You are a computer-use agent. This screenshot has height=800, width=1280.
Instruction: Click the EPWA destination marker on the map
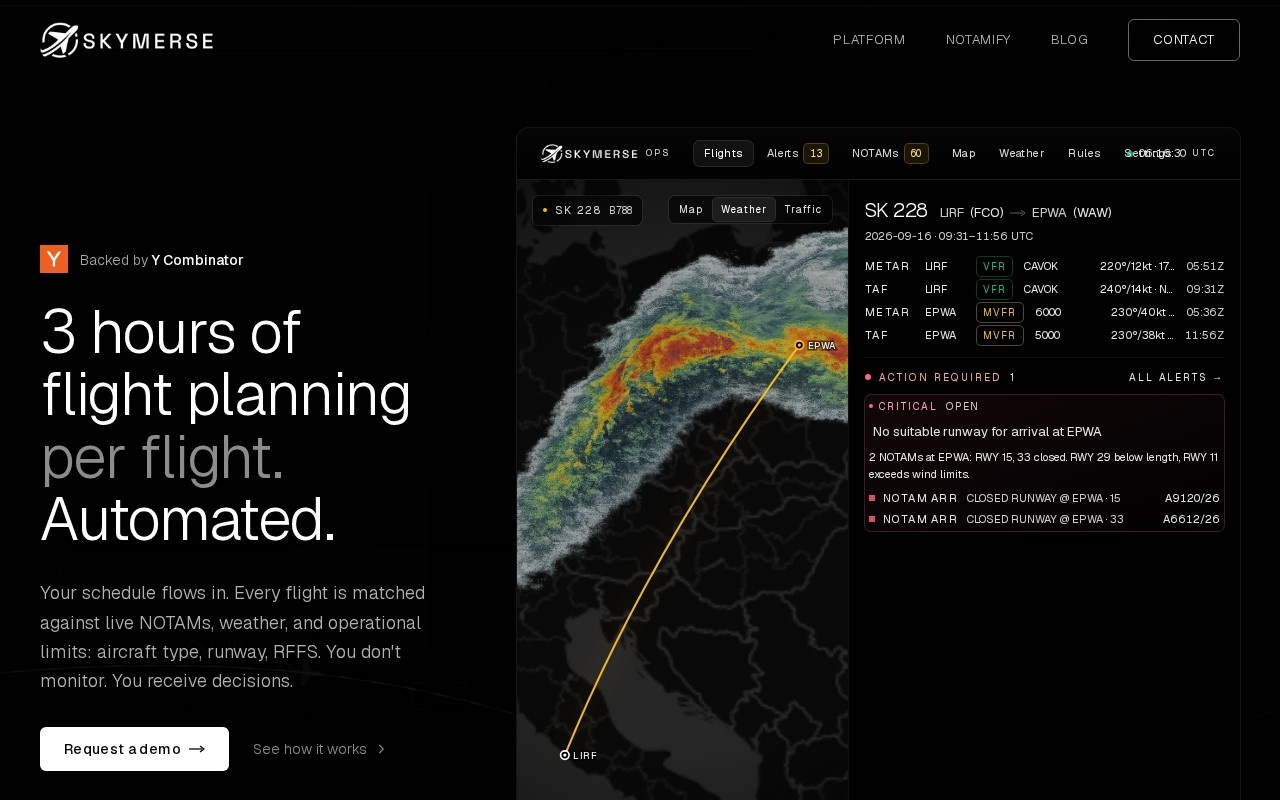(799, 345)
